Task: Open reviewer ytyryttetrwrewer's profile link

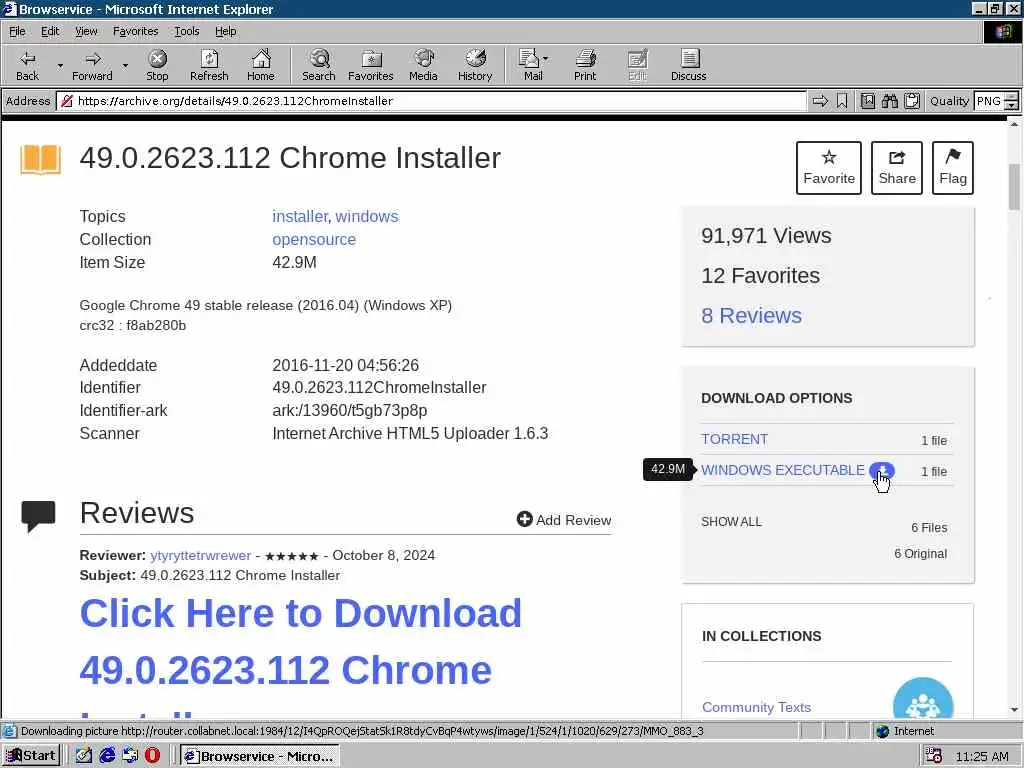Action: click(200, 555)
